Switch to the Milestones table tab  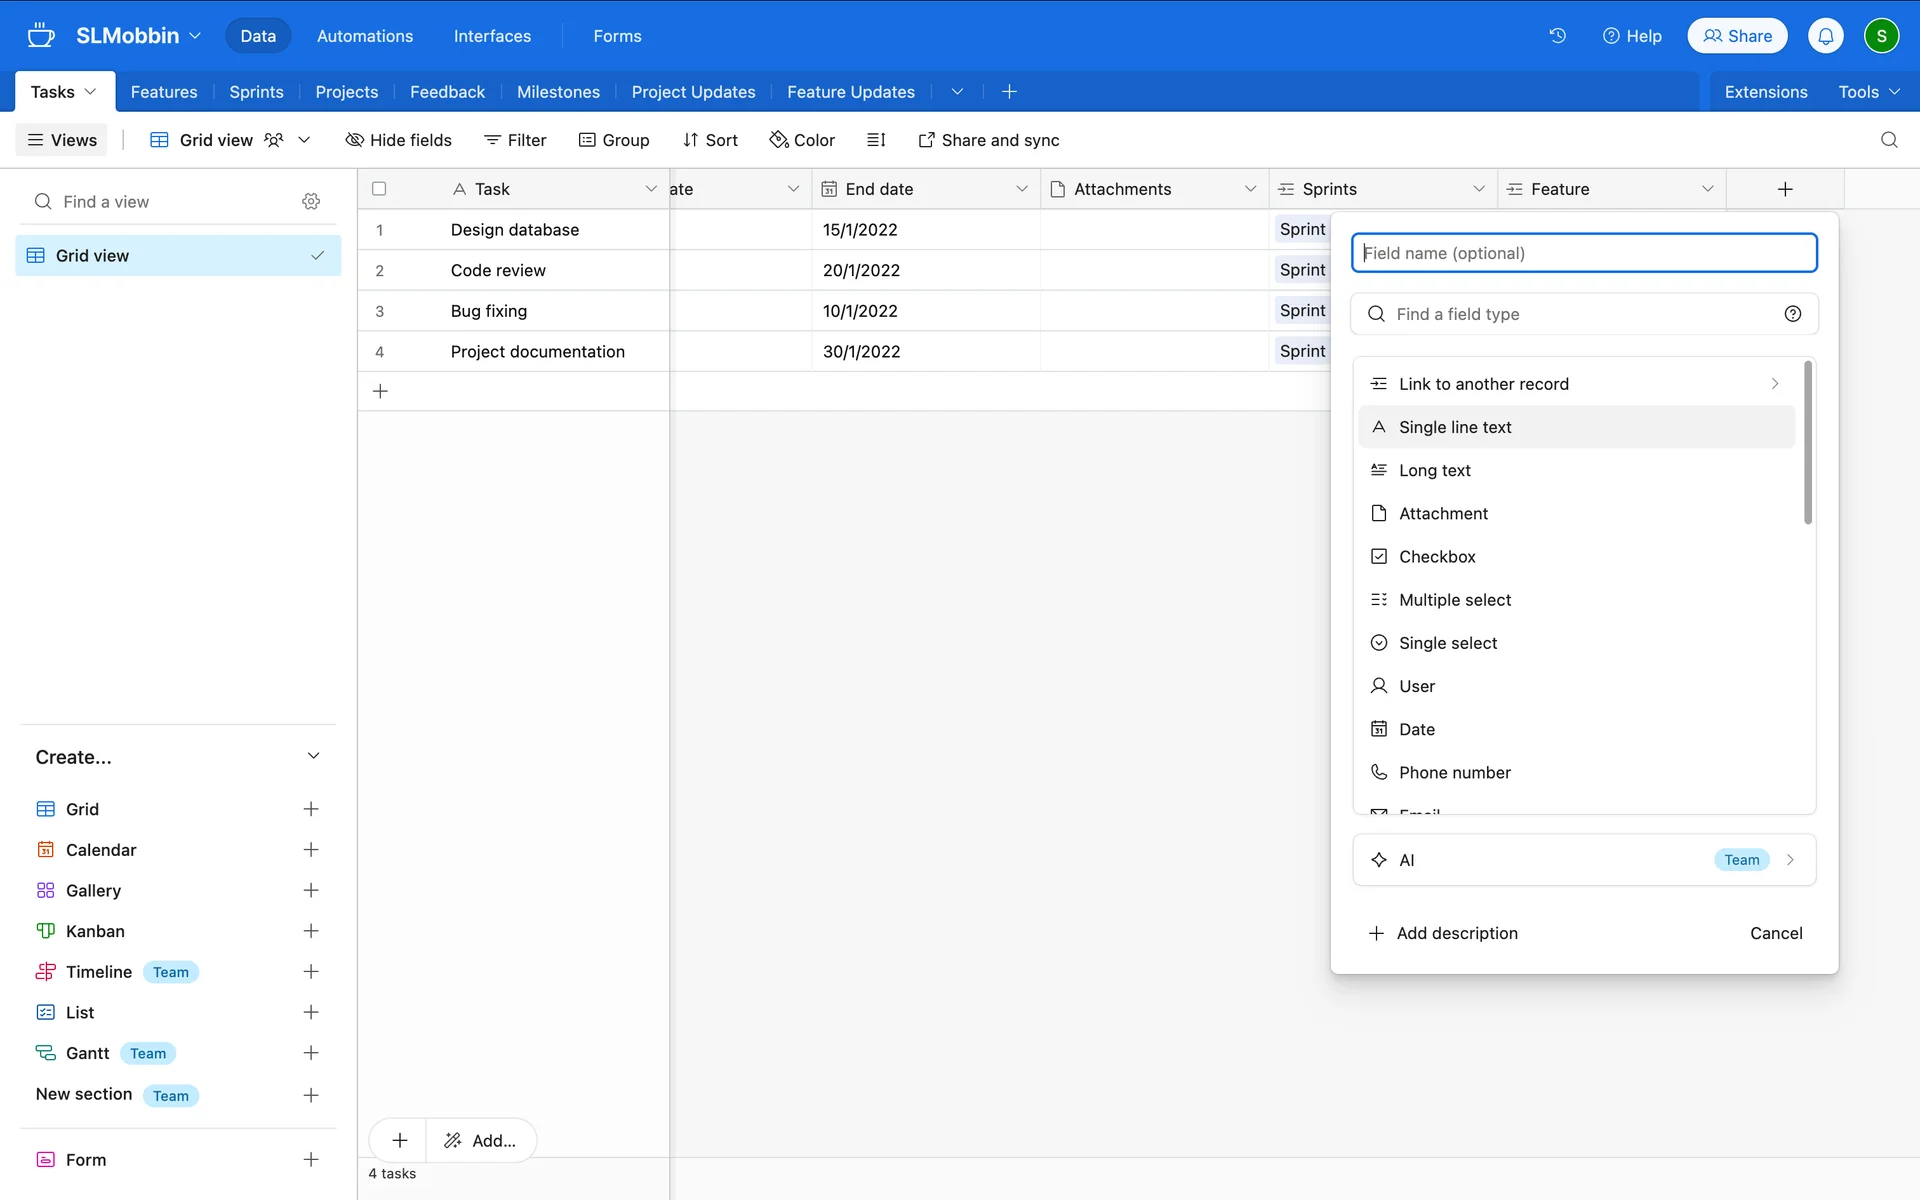click(x=558, y=92)
